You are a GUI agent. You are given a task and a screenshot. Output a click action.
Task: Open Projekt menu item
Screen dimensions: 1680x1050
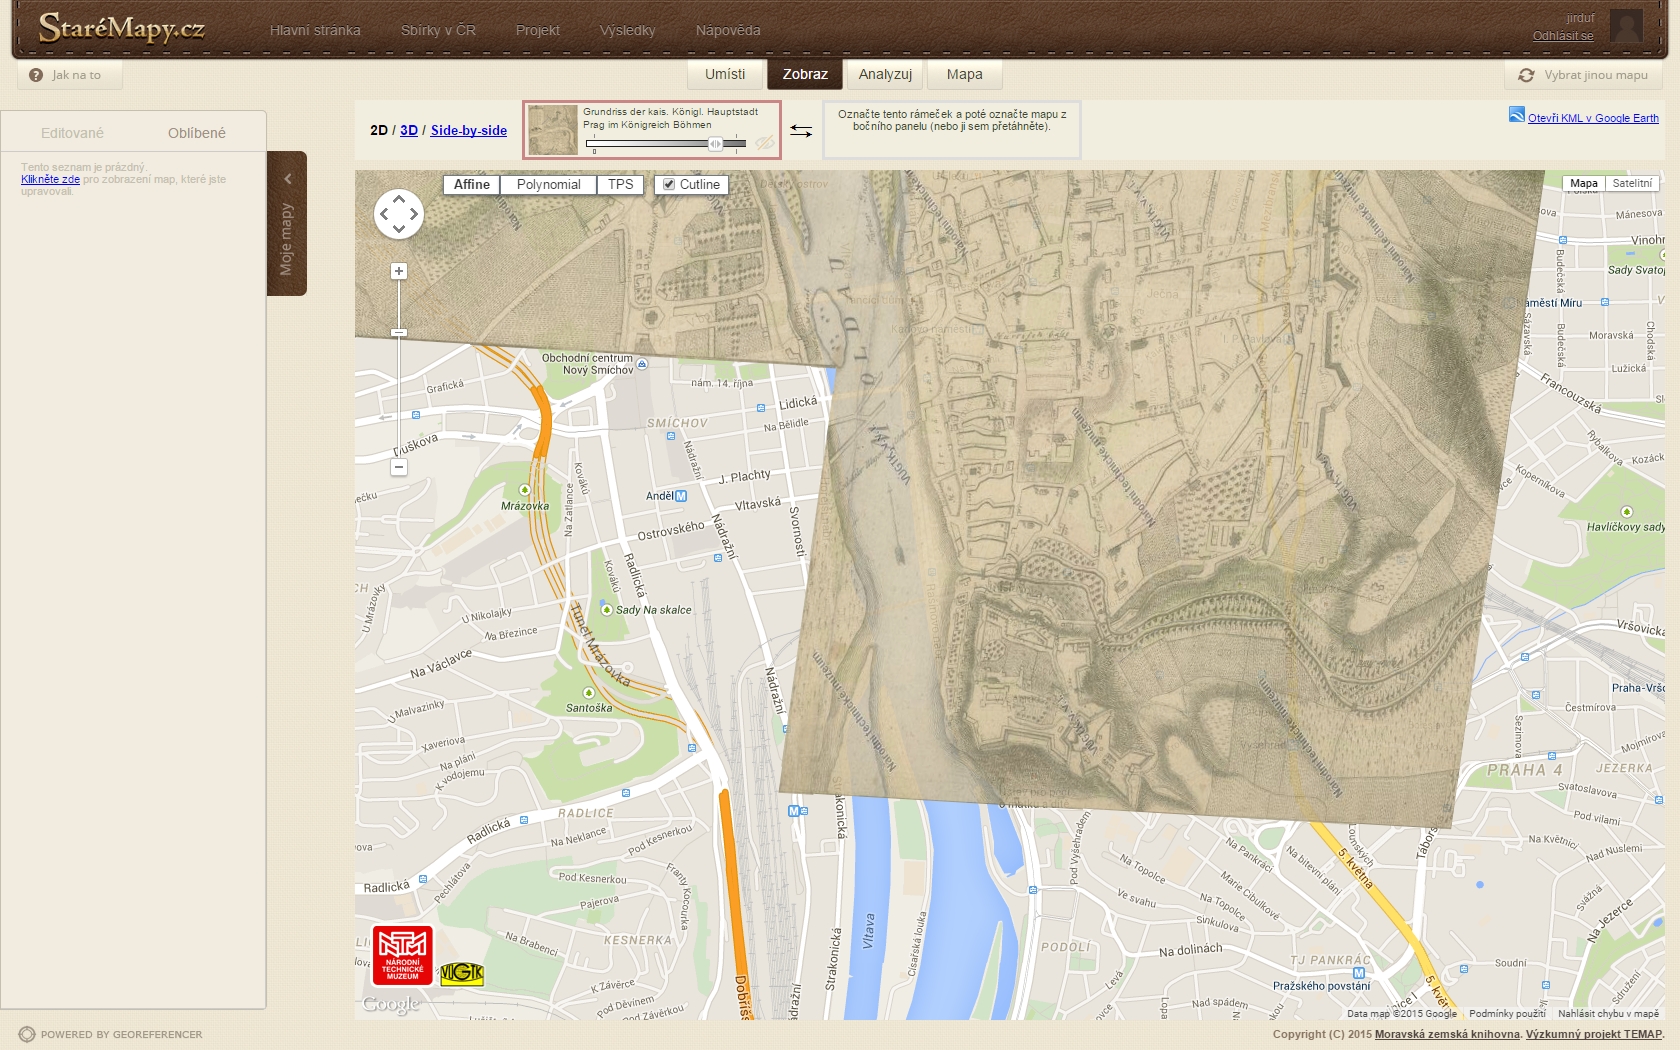click(538, 30)
